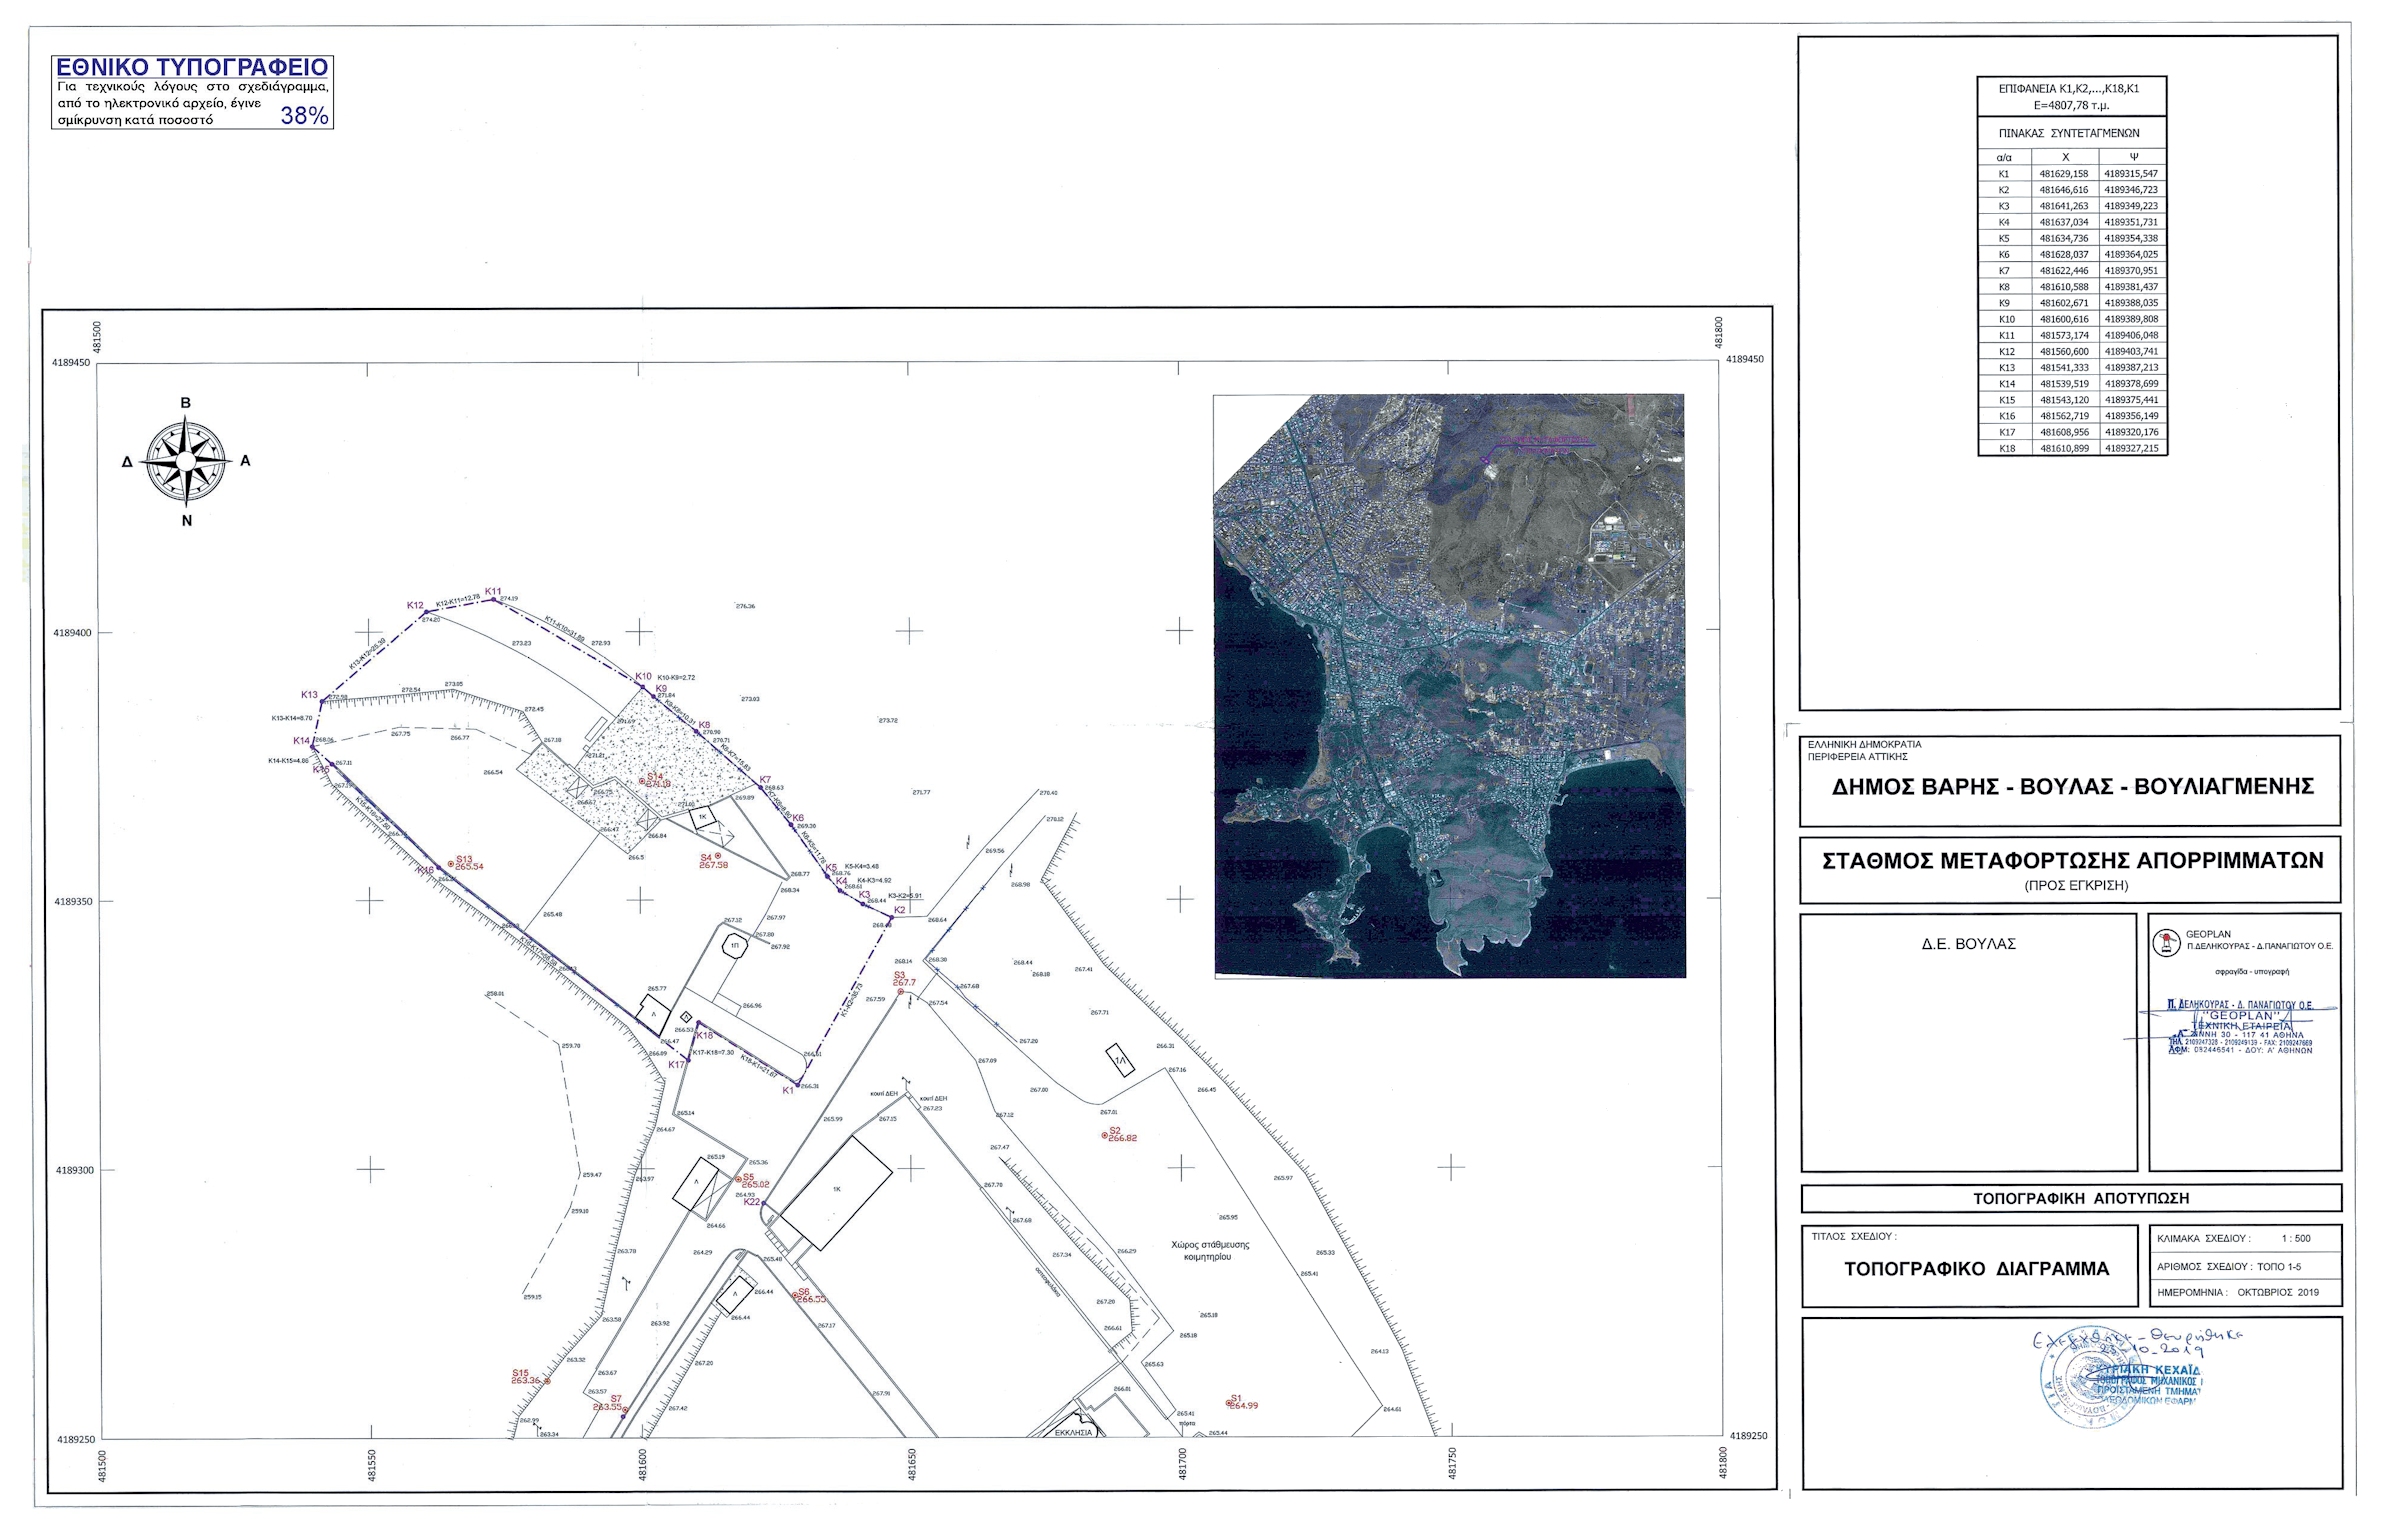Click the K2 boundary vertex point

[x=892, y=918]
